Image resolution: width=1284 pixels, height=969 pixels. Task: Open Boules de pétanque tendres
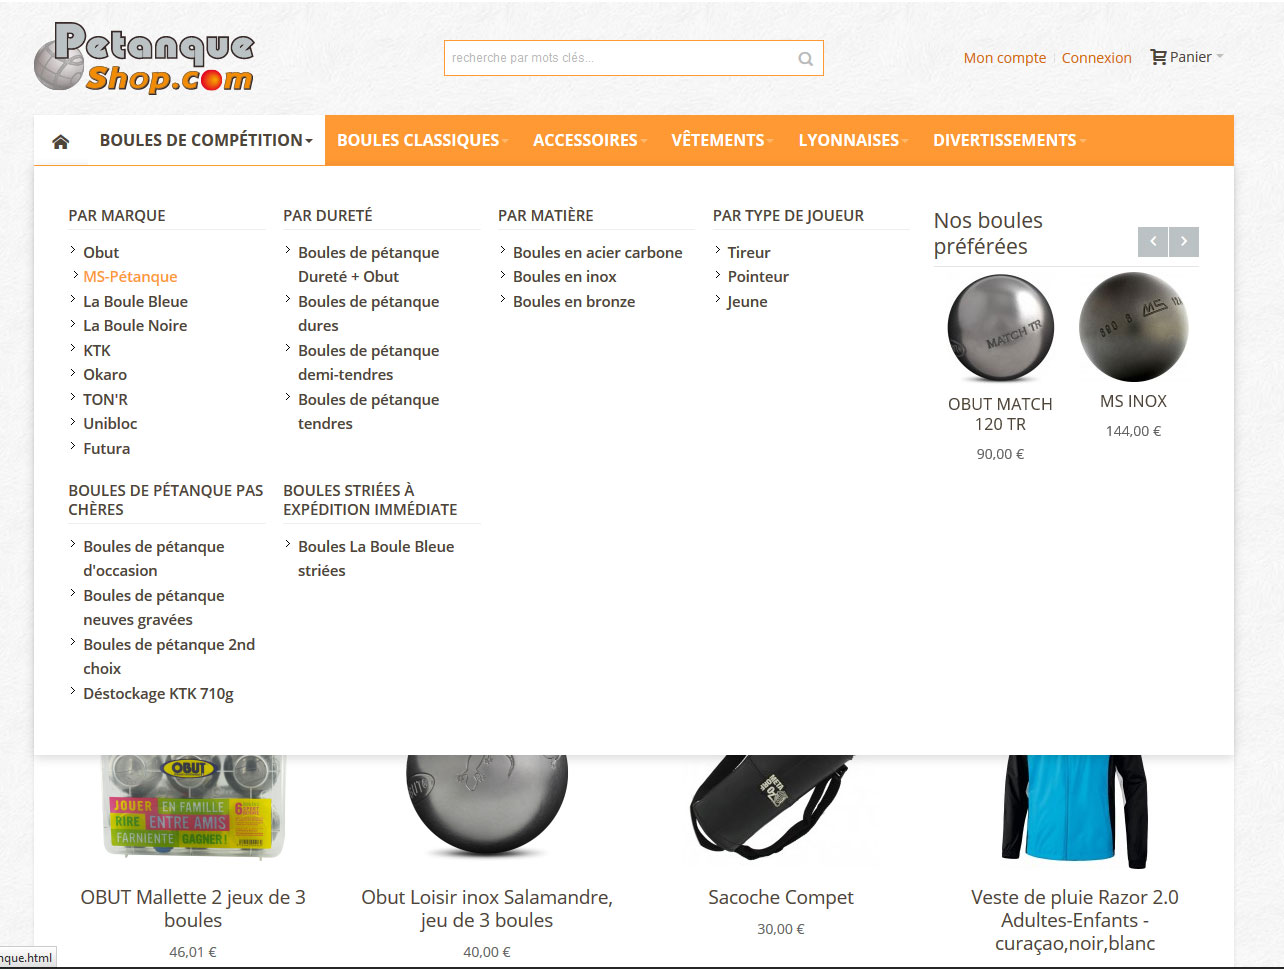(368, 412)
